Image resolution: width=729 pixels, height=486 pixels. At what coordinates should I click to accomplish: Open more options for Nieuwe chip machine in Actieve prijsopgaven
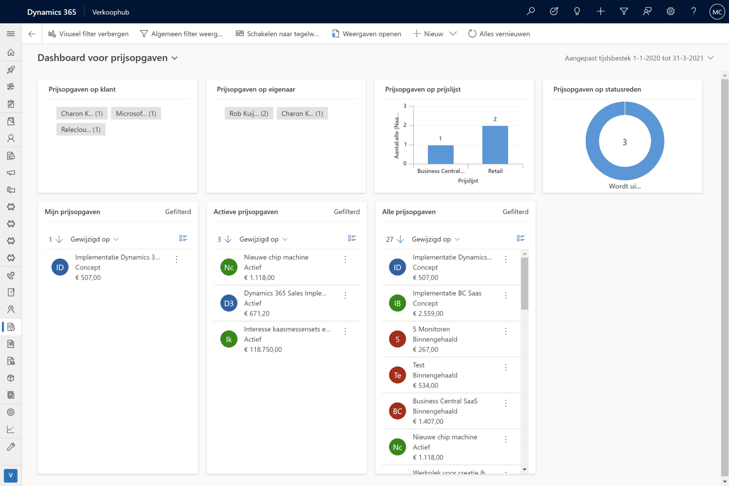pos(345,260)
